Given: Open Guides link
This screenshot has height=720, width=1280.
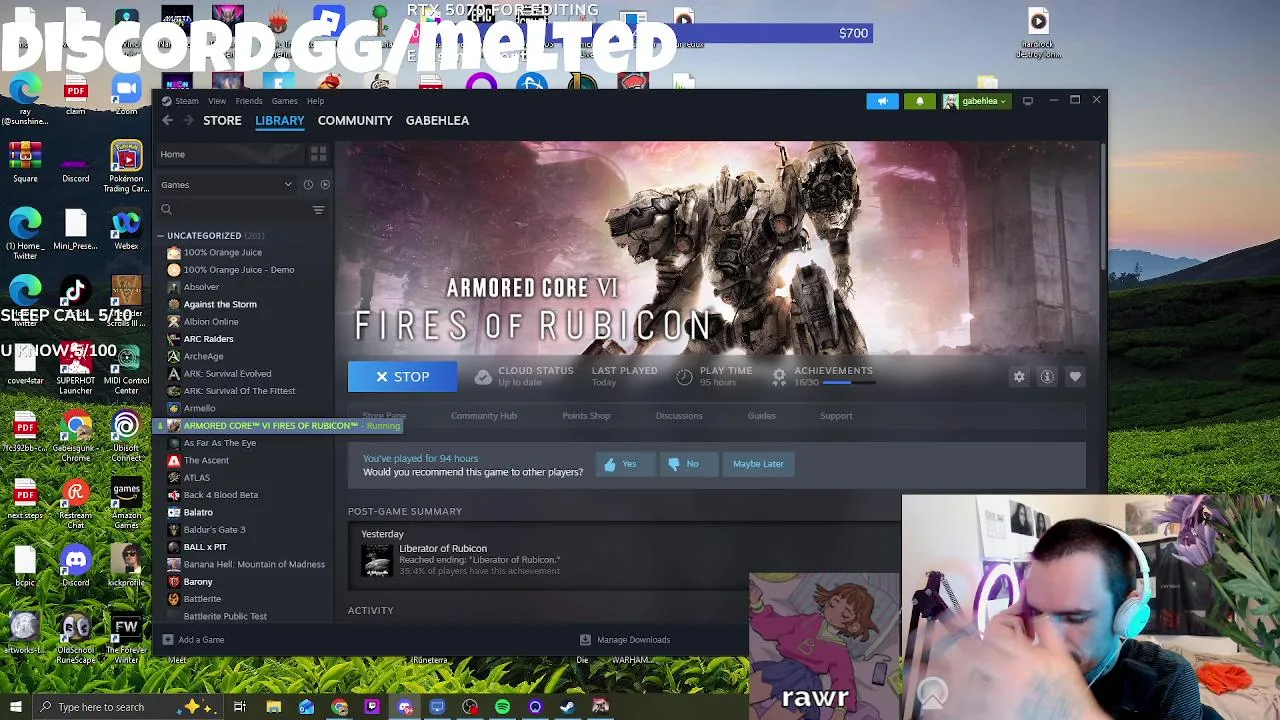Looking at the screenshot, I should pos(761,416).
